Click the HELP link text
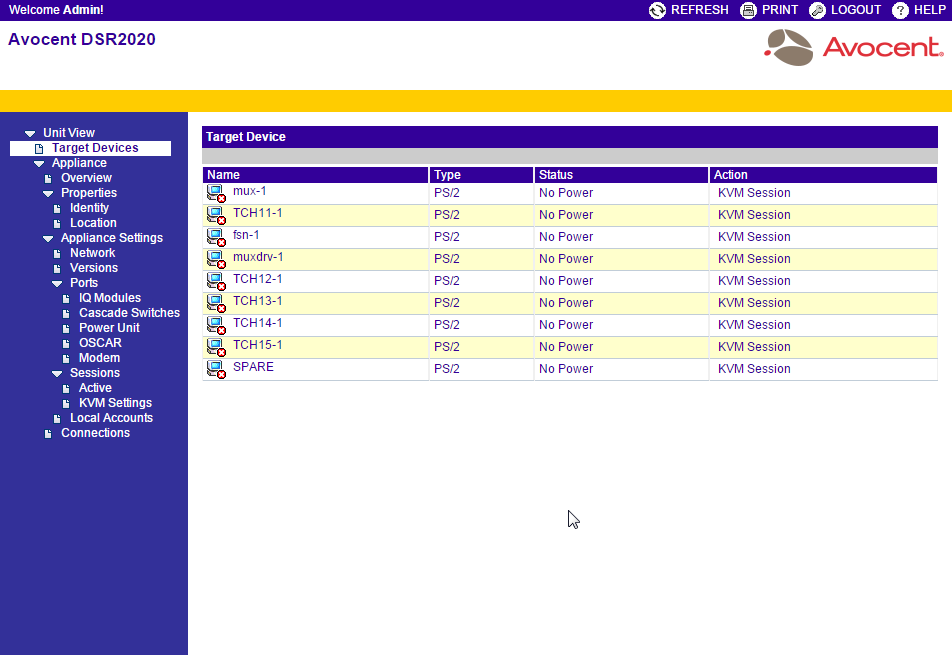 click(x=930, y=10)
